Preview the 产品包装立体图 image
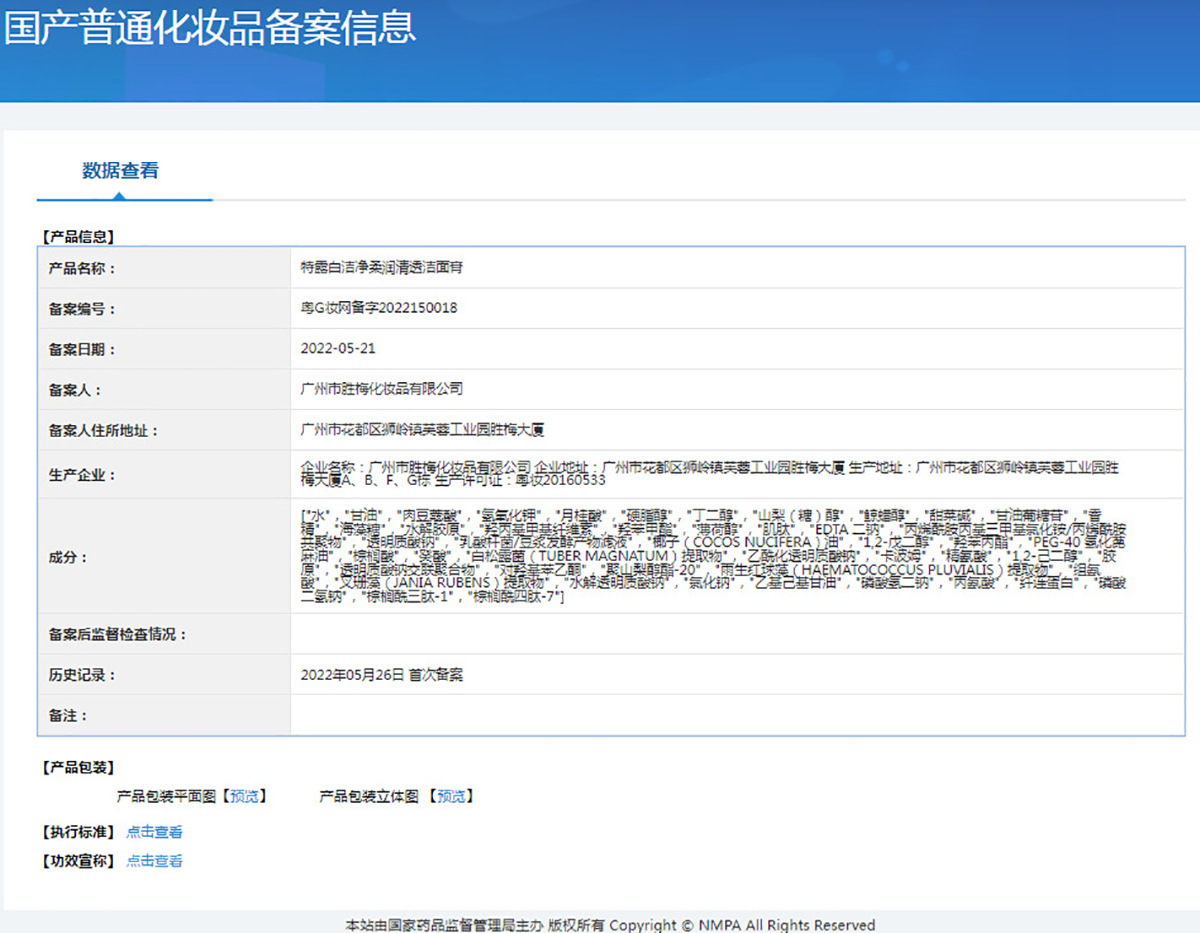The height and width of the screenshot is (933, 1200). point(450,796)
